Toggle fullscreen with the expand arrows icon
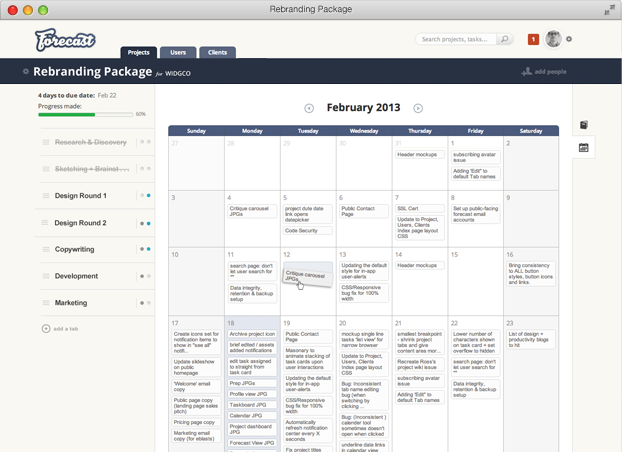 click(609, 10)
